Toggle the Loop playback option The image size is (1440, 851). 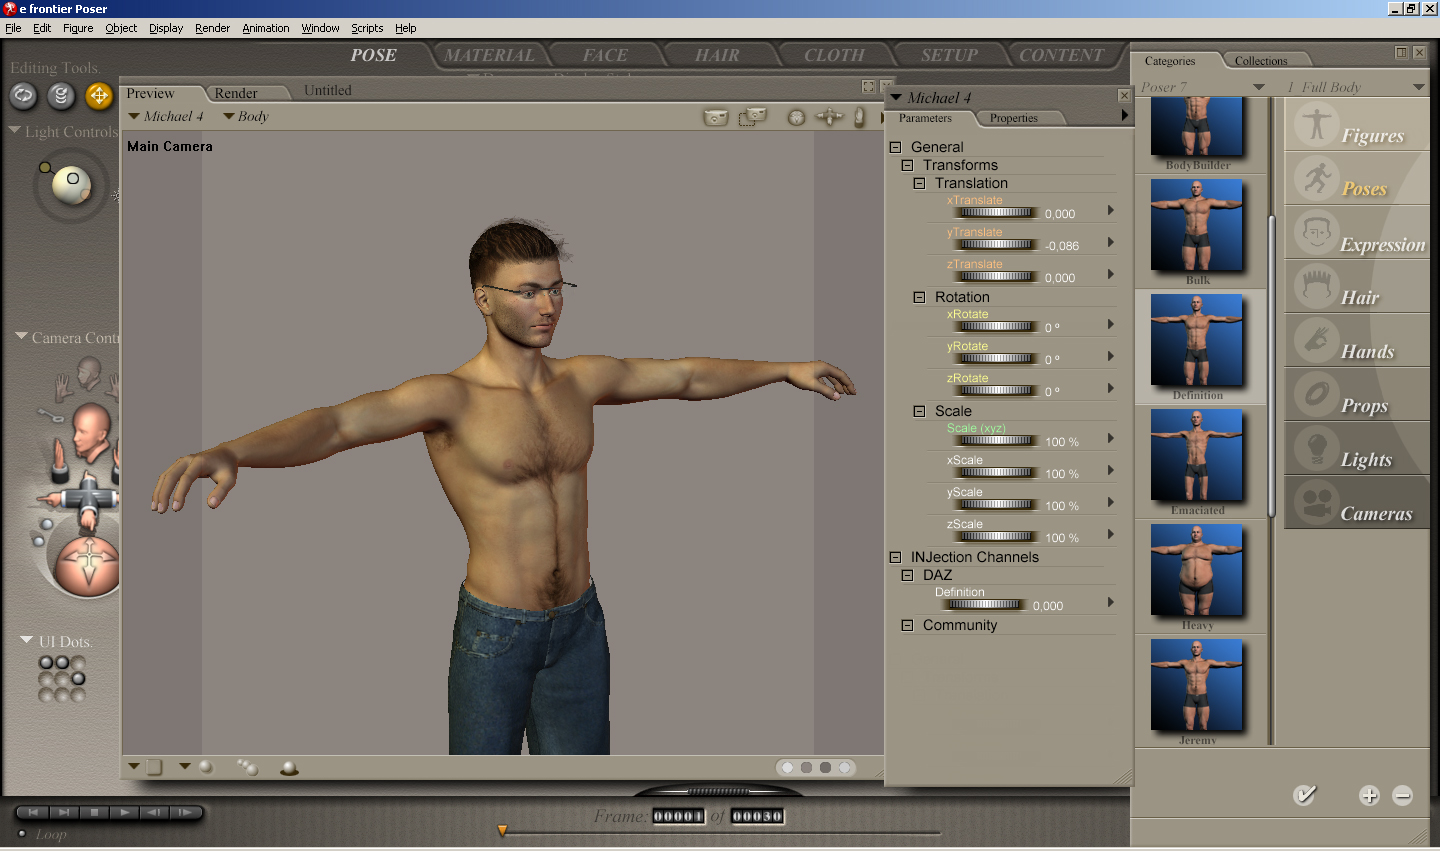(22, 834)
